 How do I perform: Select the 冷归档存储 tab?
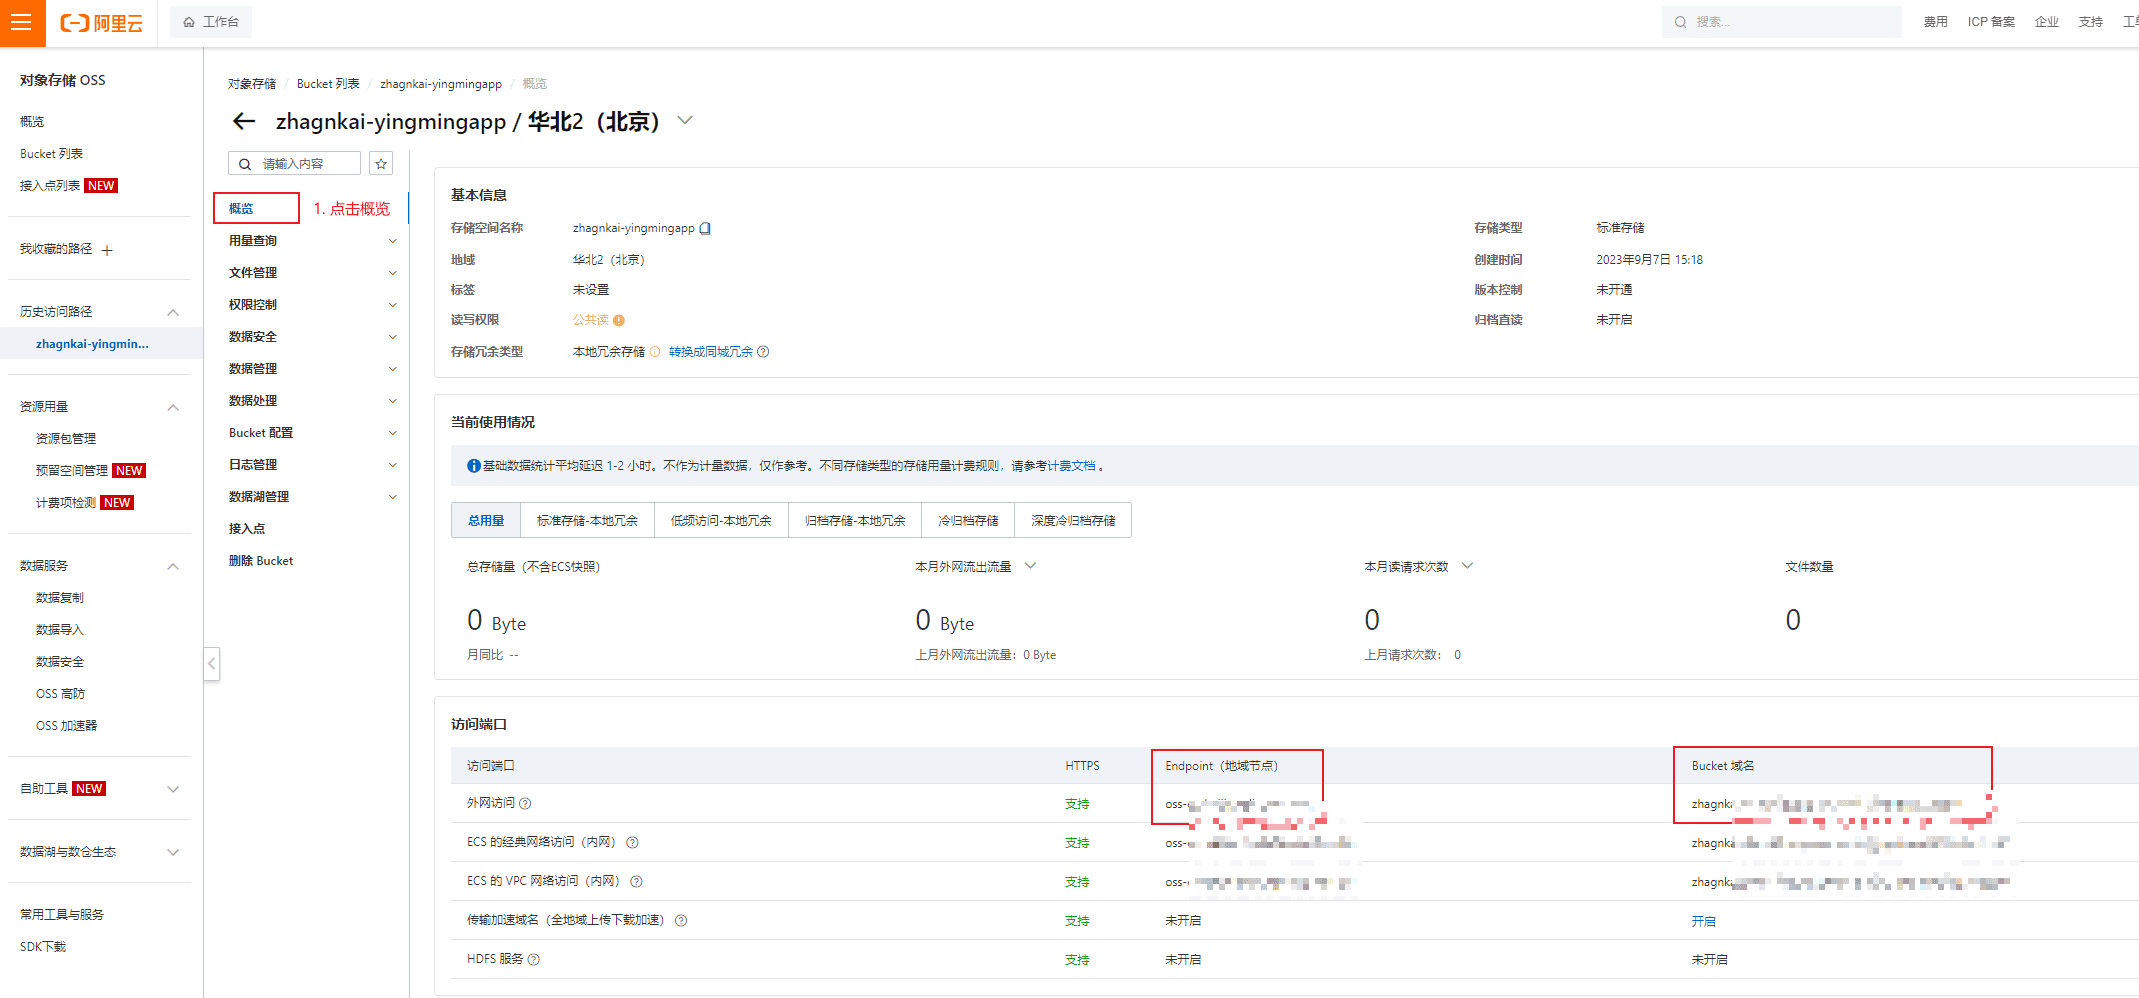tap(968, 520)
